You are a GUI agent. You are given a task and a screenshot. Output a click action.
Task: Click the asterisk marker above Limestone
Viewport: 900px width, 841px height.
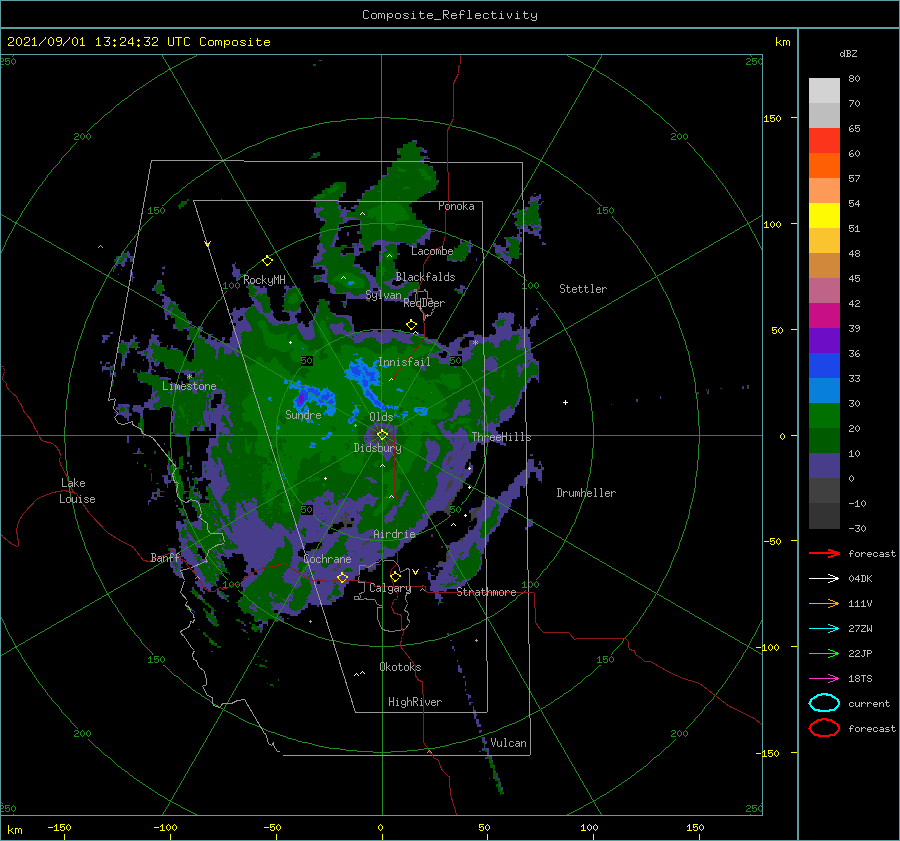pyautogui.click(x=189, y=377)
